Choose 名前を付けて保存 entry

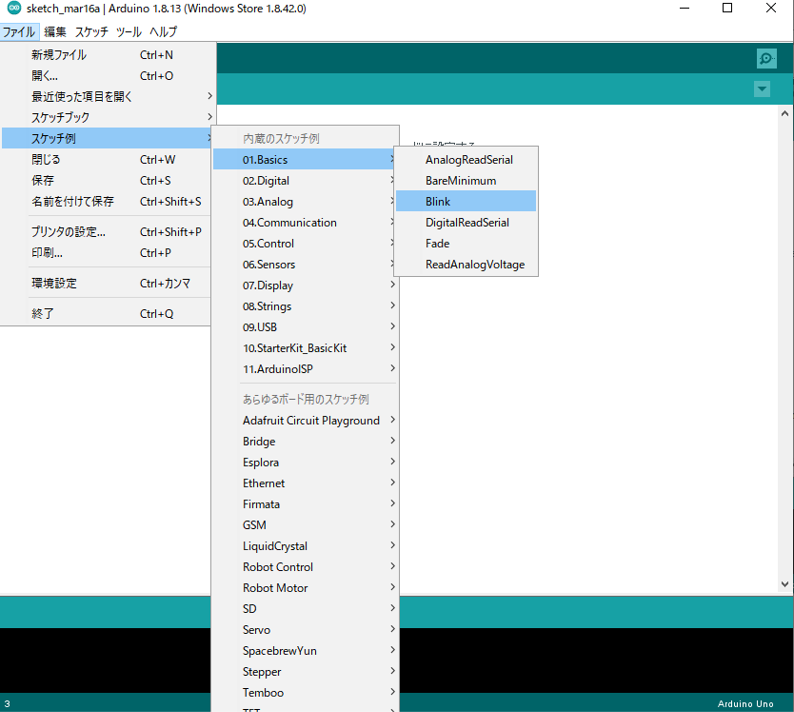click(106, 201)
